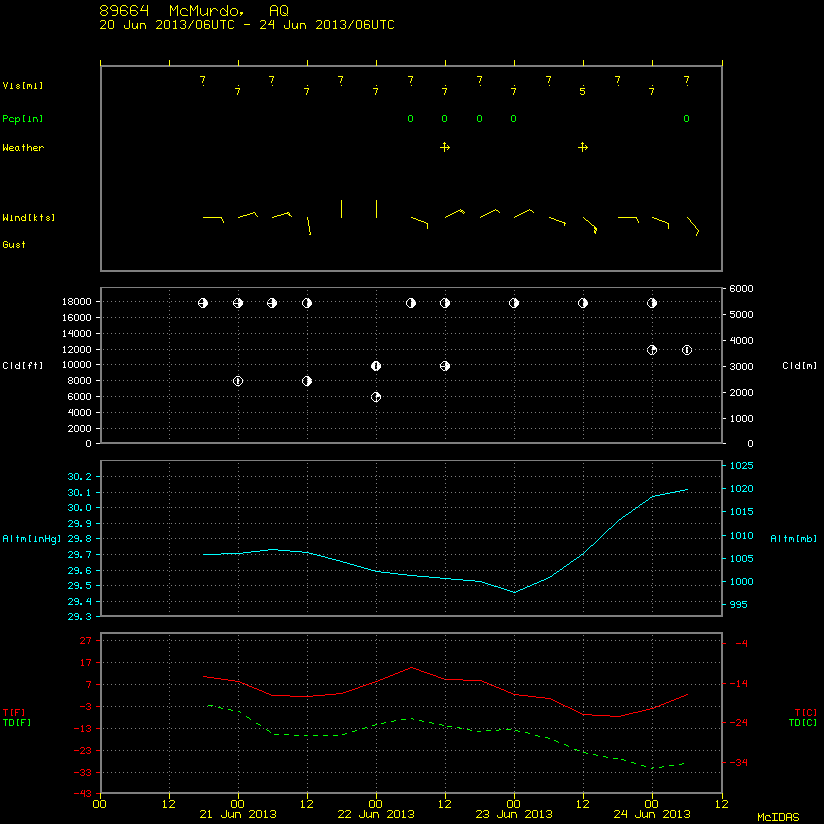Click the 22 Jun 2013 date label
Image resolution: width=824 pixels, height=824 pixels.
[376, 815]
